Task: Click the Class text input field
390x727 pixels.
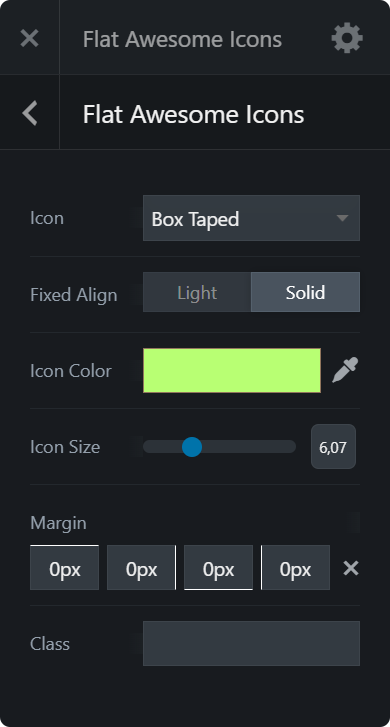Action: pos(251,644)
